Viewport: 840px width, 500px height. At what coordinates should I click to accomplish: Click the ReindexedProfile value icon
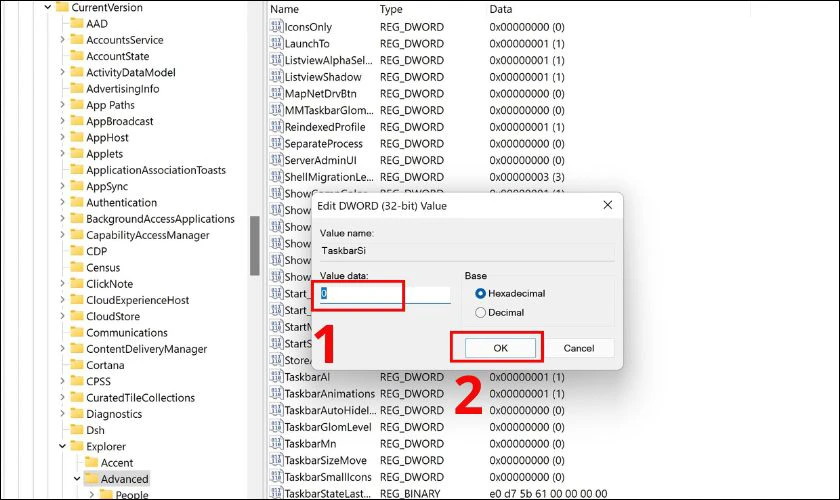276,127
